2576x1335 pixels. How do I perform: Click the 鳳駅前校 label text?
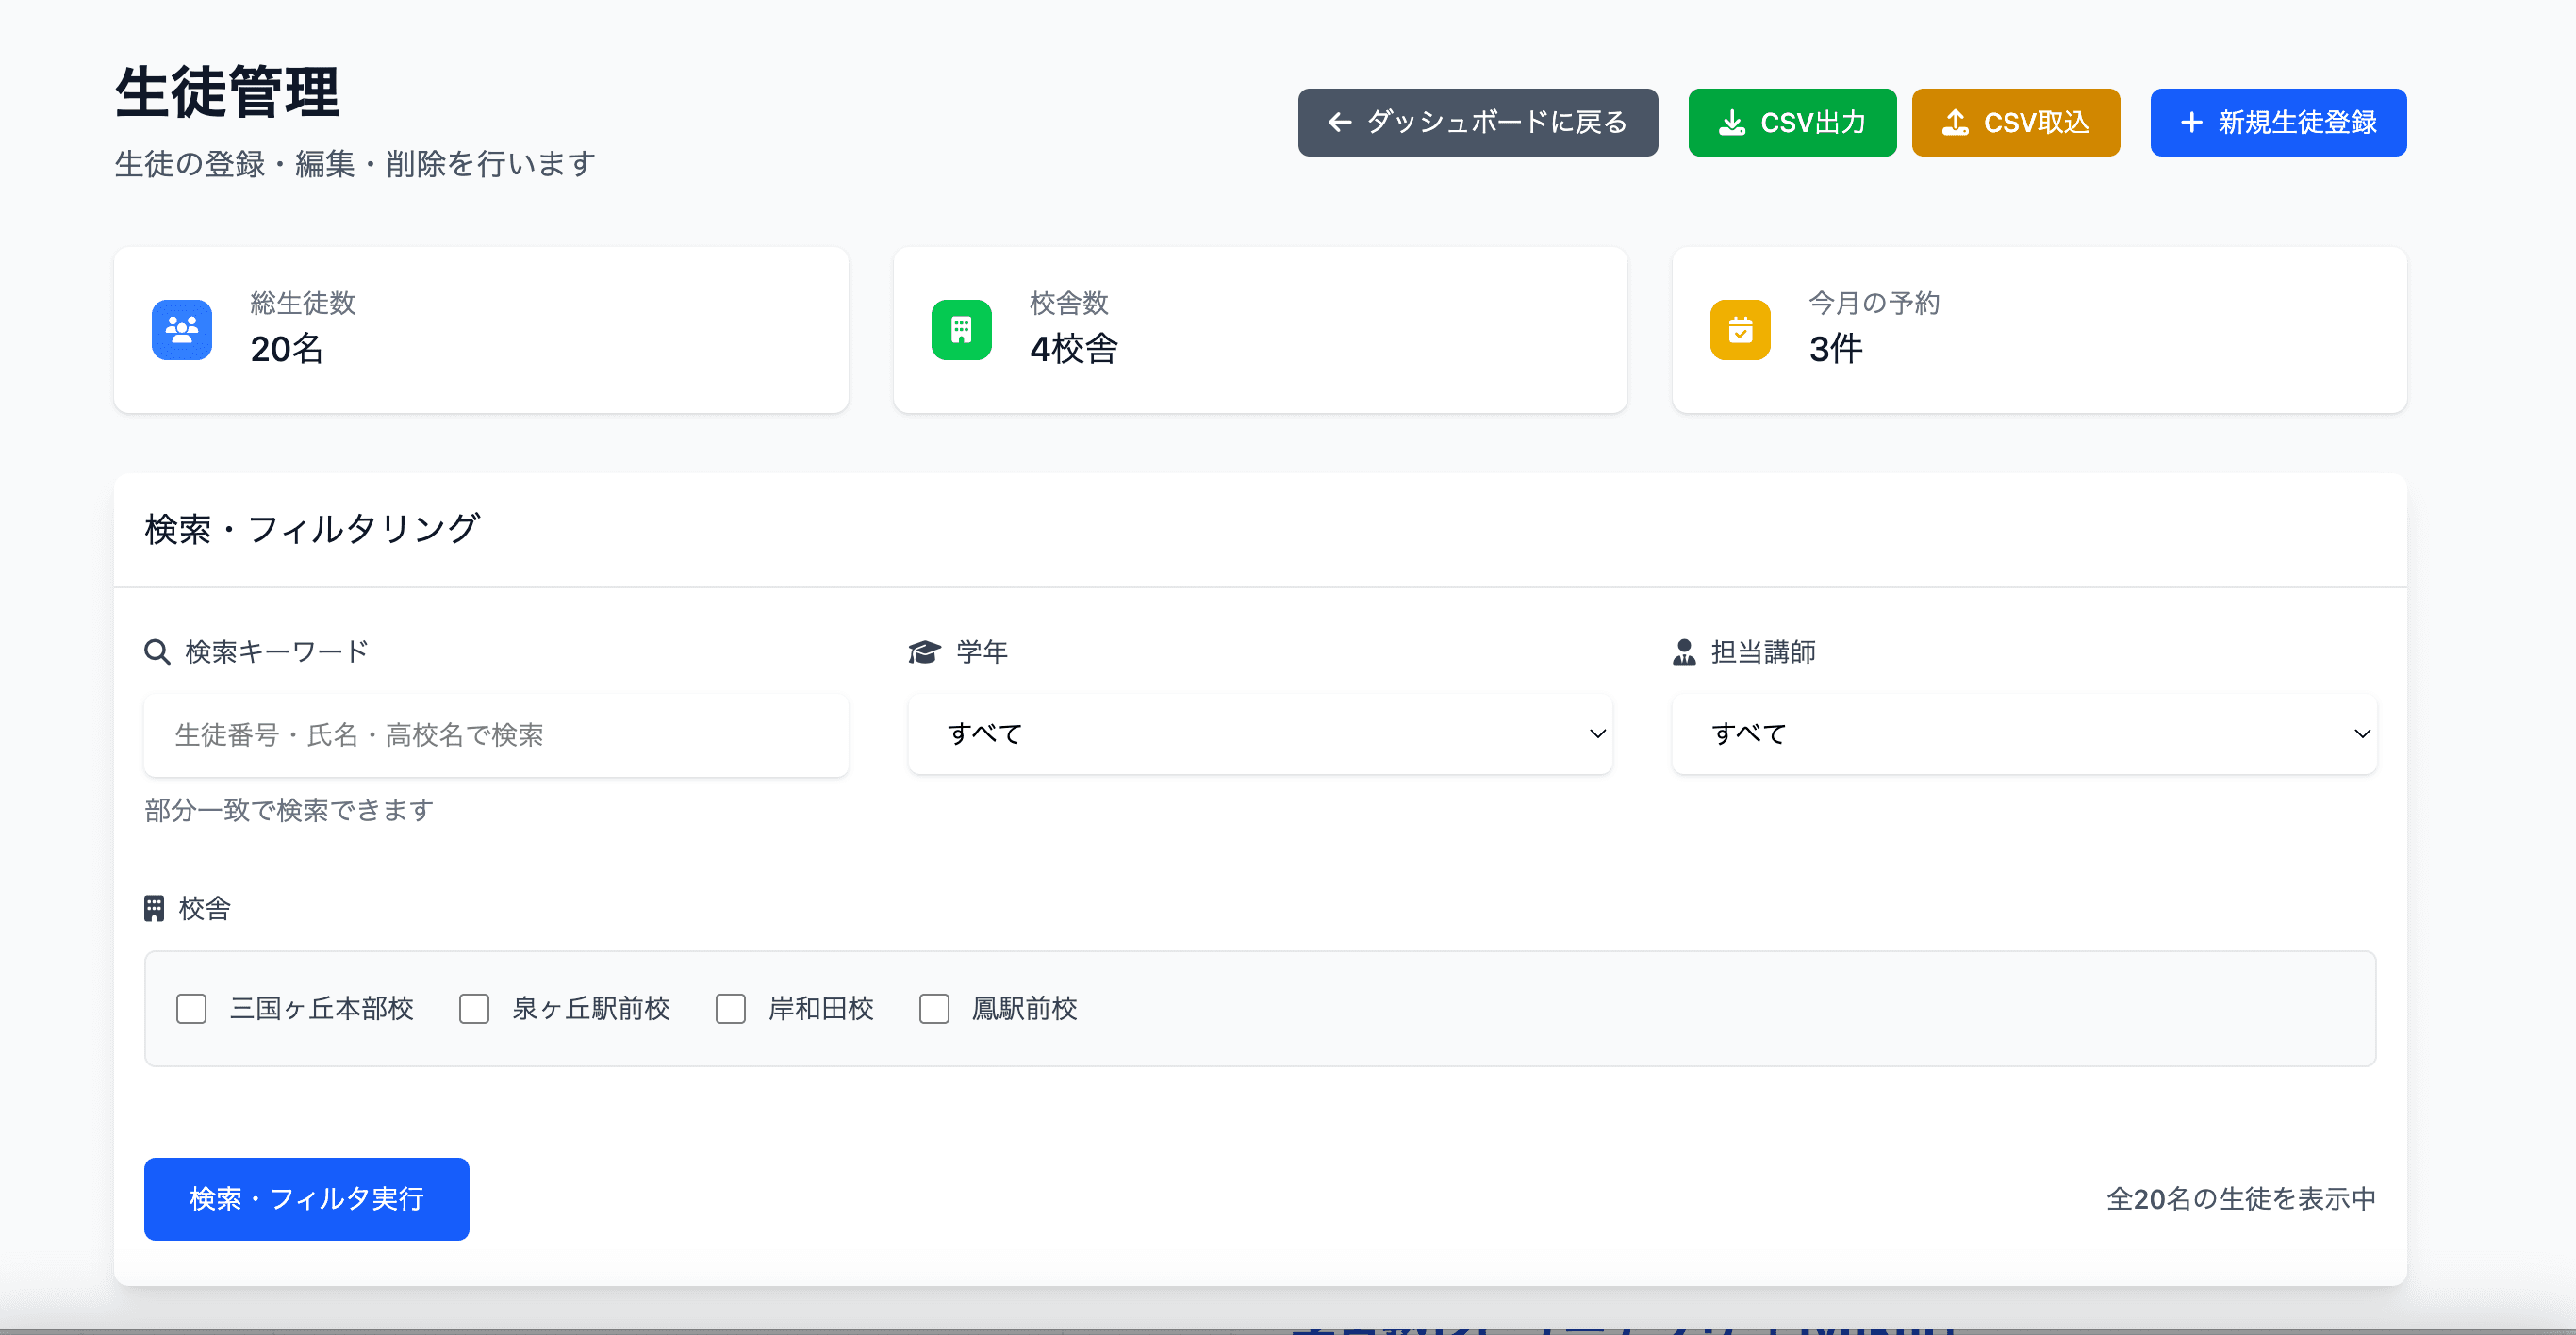(1024, 1008)
